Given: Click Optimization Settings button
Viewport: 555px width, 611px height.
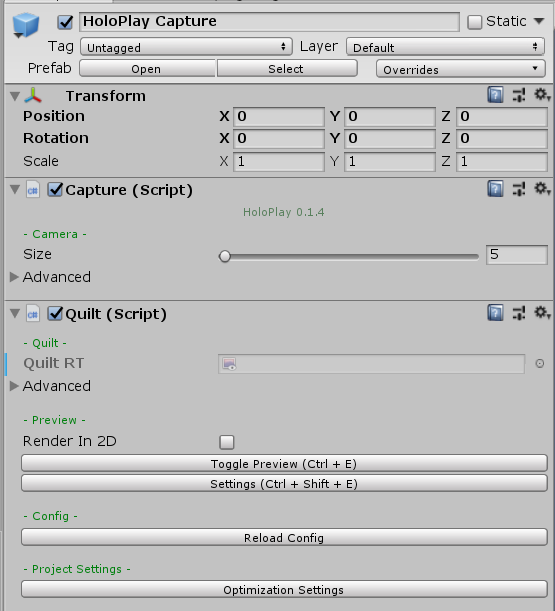Looking at the screenshot, I should click(x=284, y=590).
